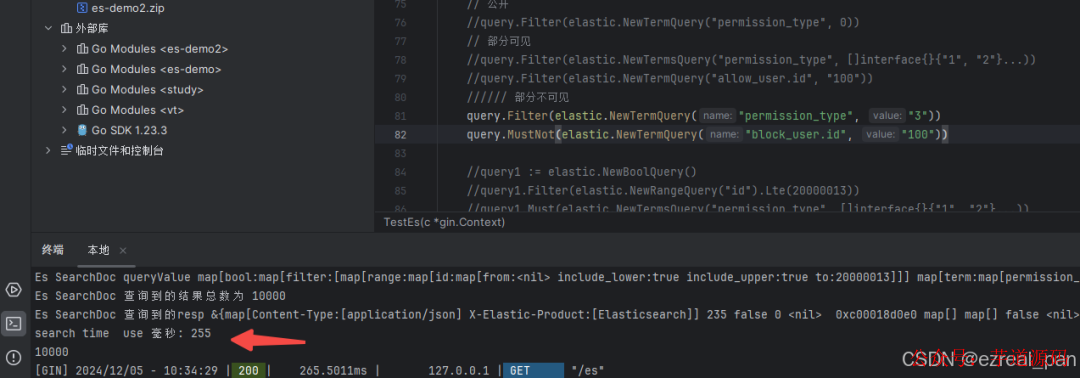Click the scratches and consoles icon
This screenshot has height=378, width=1080.
click(67, 150)
